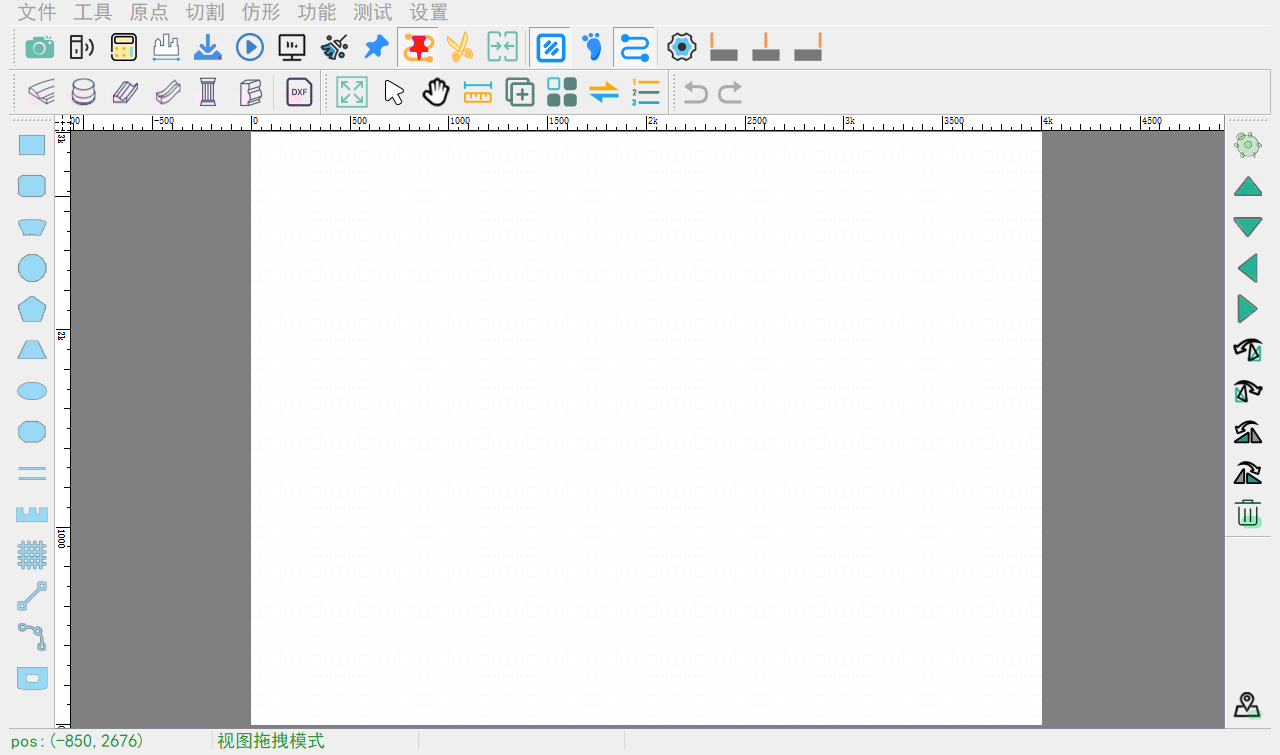Viewport: 1280px width, 755px height.
Task: Click the trash delete icon
Action: (1248, 514)
